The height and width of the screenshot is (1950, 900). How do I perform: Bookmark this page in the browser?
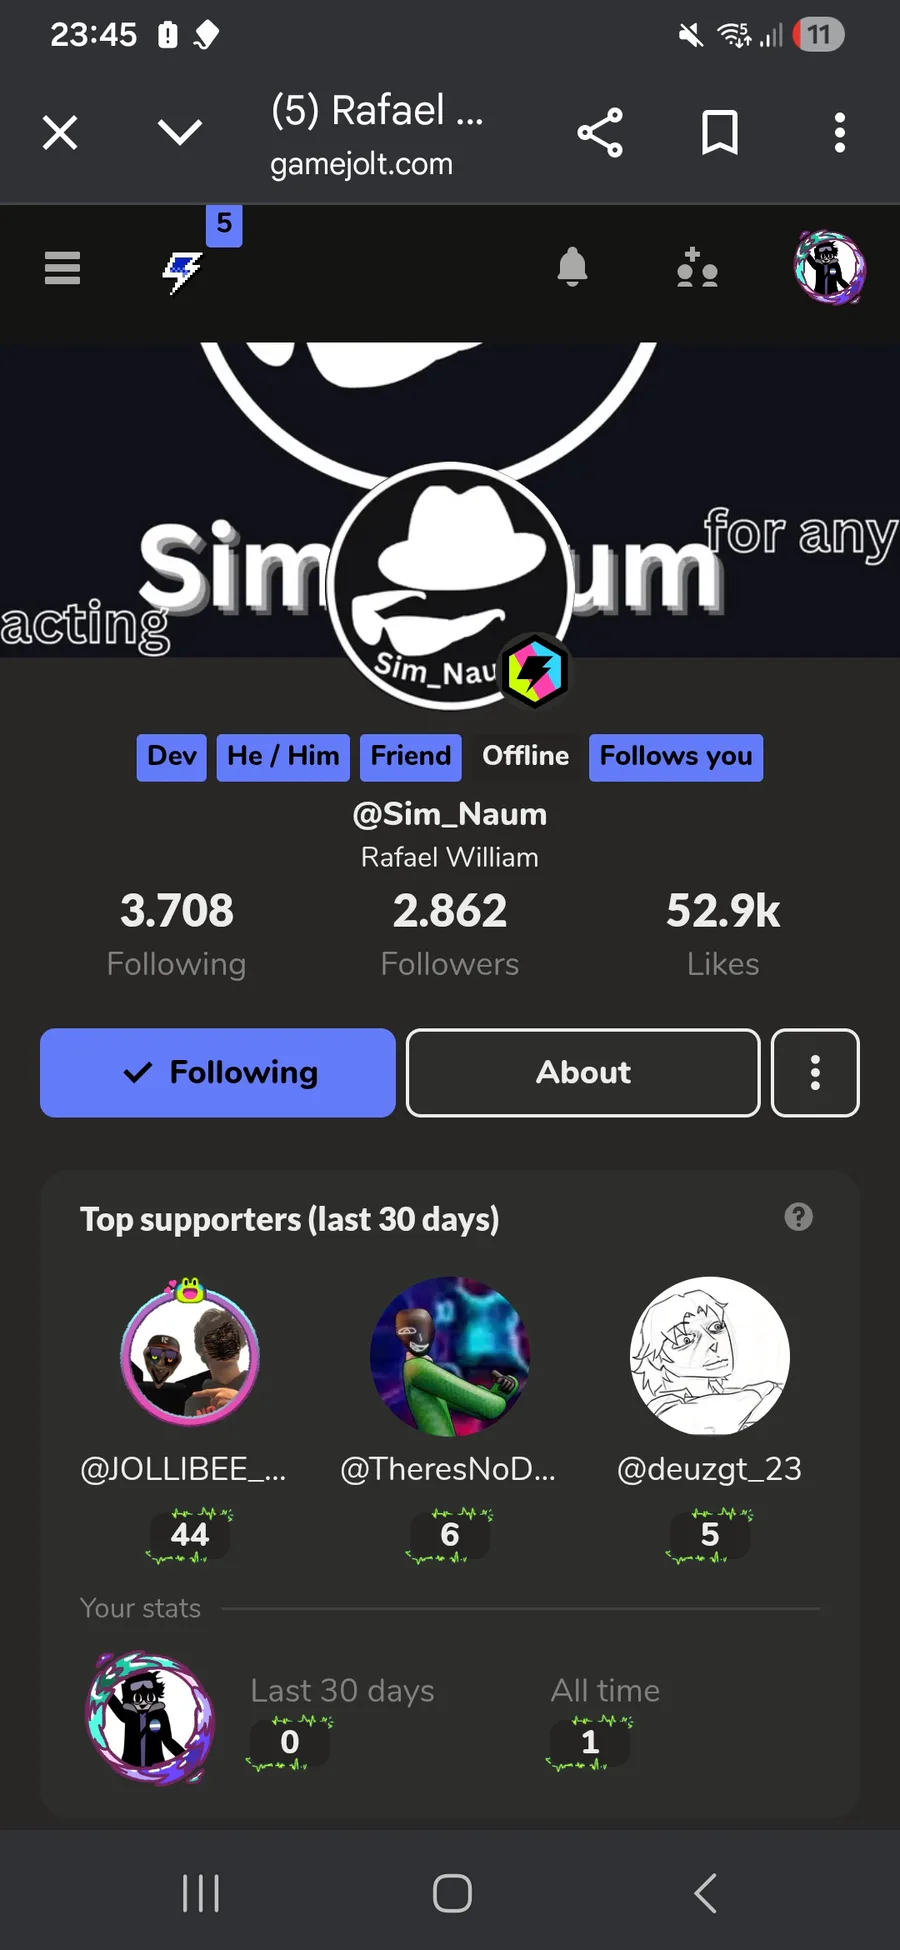coord(720,133)
